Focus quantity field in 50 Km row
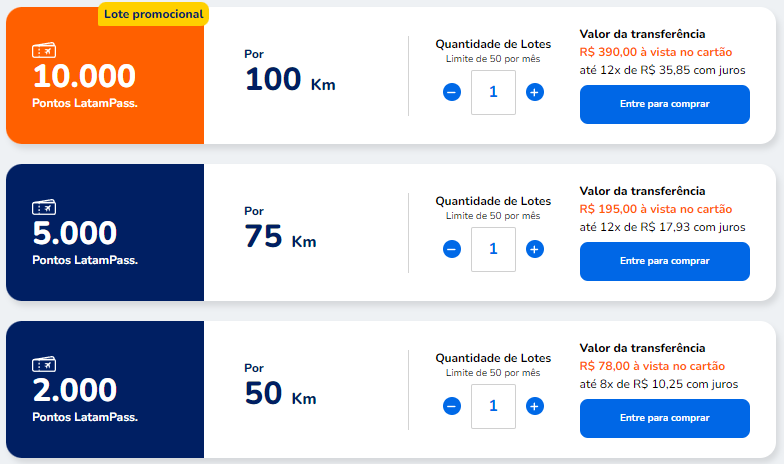Viewport: 784px width, 464px height. (493, 406)
